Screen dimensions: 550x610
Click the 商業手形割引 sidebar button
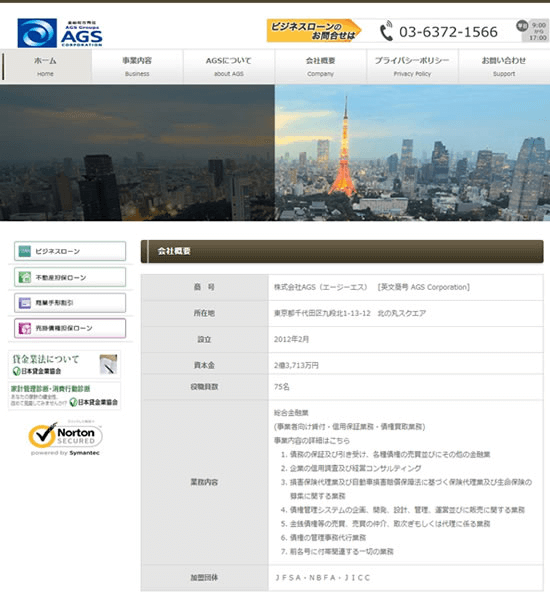(70, 303)
